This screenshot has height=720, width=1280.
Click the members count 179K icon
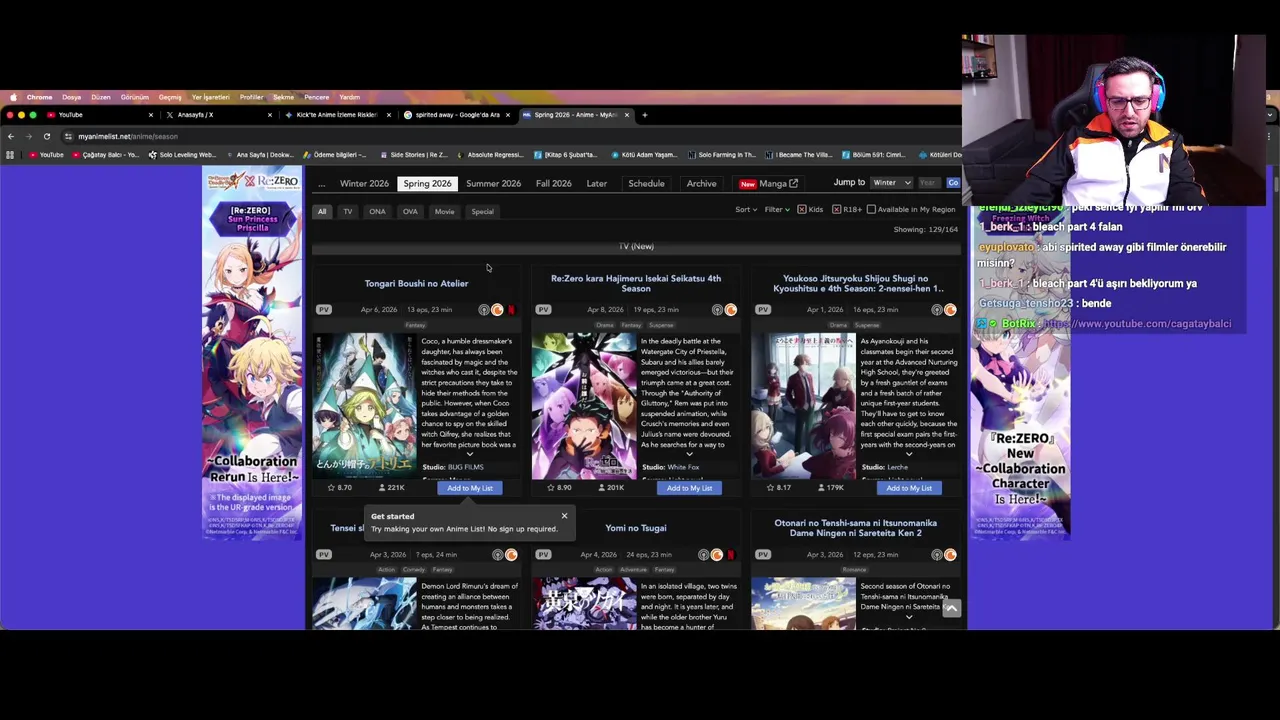(822, 488)
